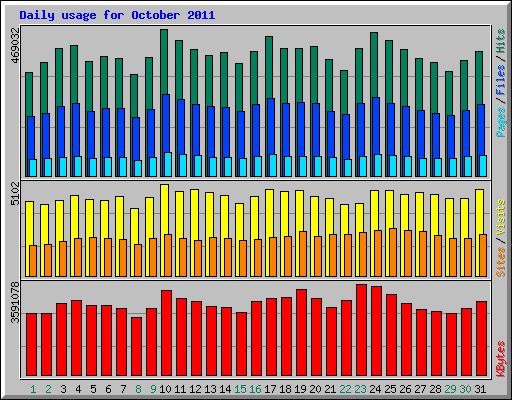This screenshot has width=512, height=400.
Task: Click day label 20 on the x-axis
Action: [315, 389]
